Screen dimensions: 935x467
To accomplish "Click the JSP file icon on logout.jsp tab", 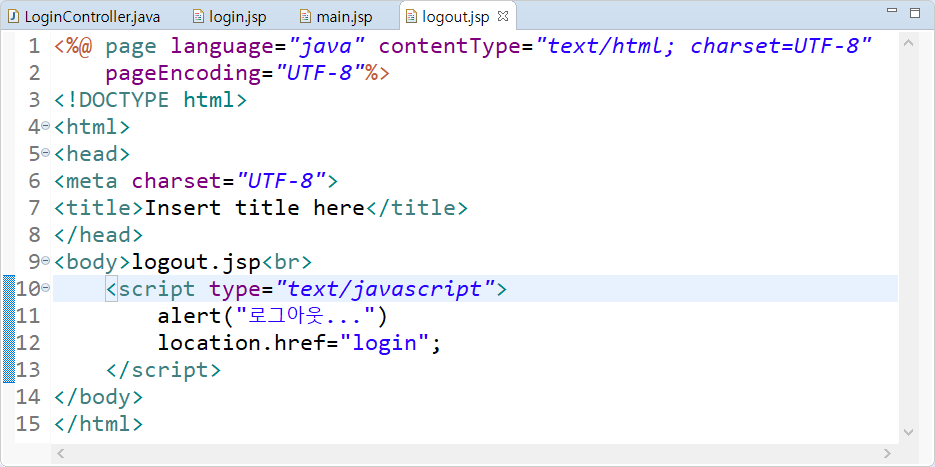I will 411,16.
